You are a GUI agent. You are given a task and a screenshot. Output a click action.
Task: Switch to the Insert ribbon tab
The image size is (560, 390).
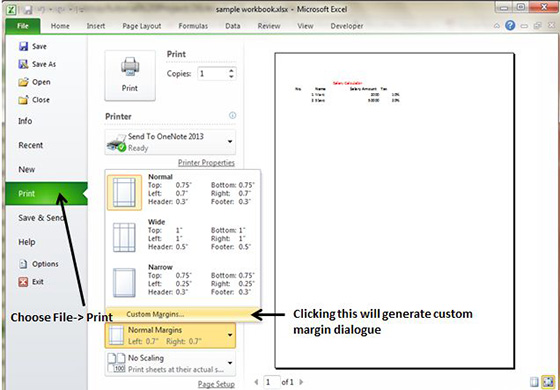coord(96,26)
